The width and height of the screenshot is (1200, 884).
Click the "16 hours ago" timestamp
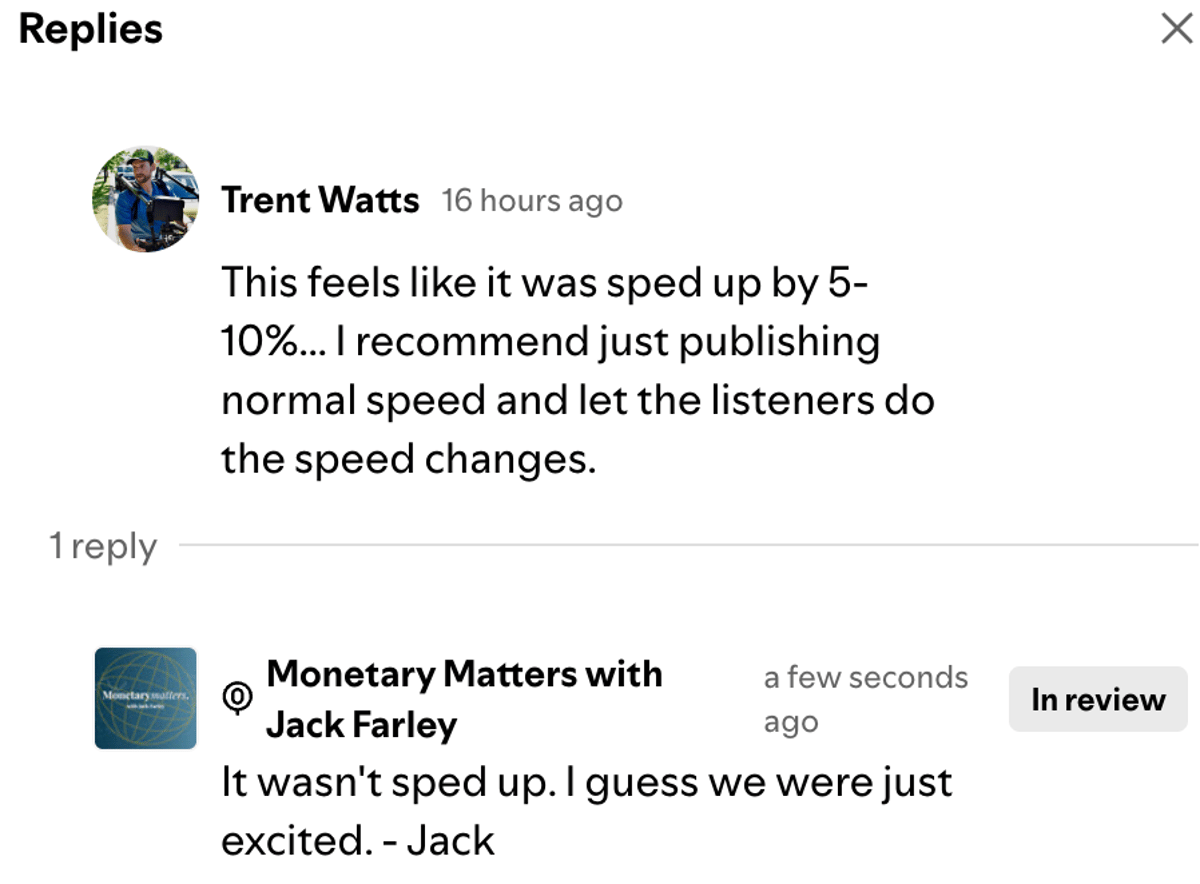click(x=532, y=201)
